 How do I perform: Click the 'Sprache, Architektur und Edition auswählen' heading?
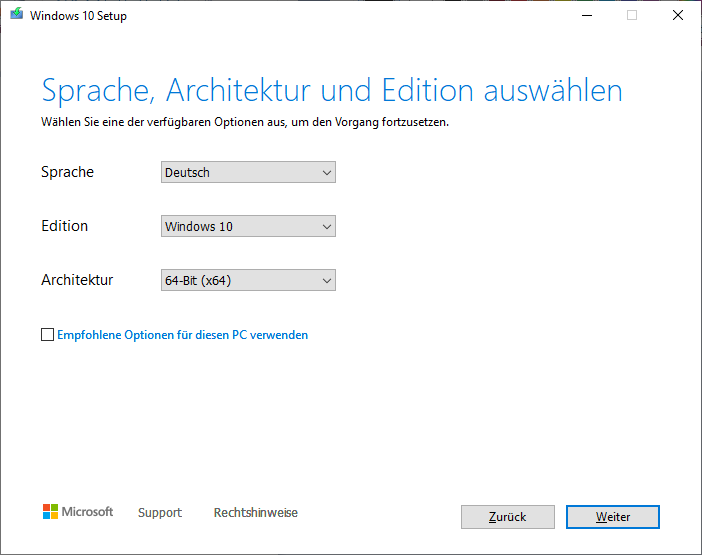point(331,90)
